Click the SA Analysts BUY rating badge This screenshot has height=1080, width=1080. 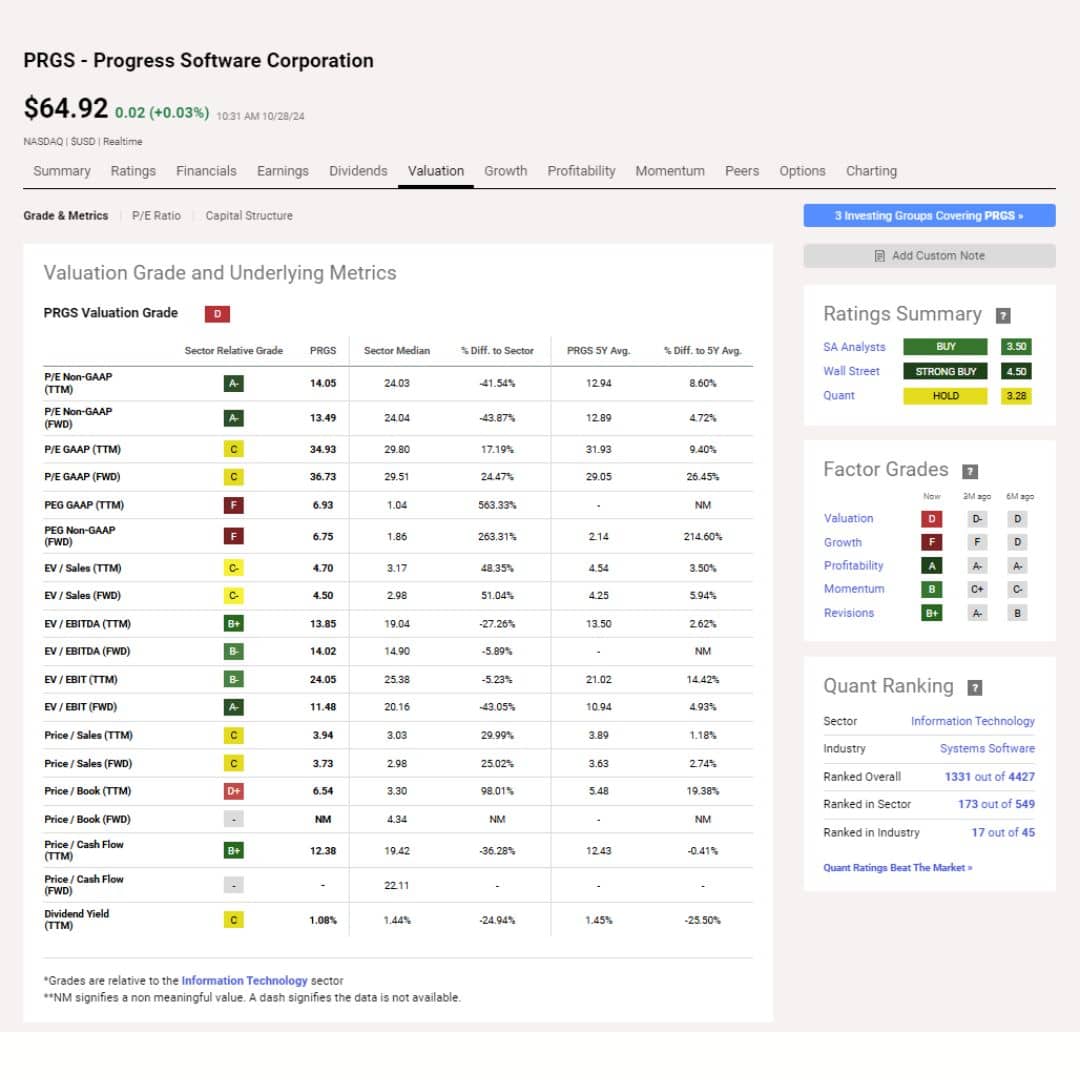[945, 347]
